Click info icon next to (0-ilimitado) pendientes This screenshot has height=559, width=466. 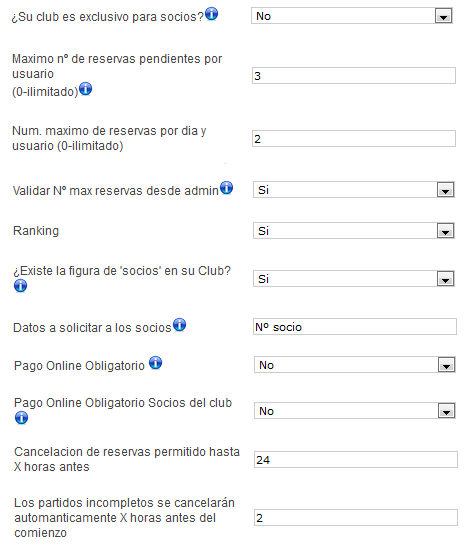[x=85, y=89]
